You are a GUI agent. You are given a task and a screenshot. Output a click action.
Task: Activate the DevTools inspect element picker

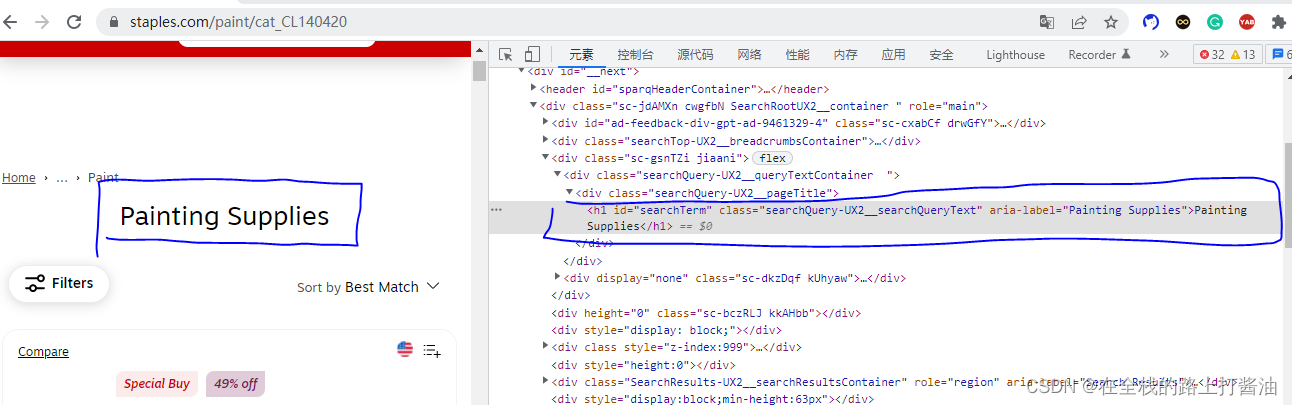tap(506, 54)
